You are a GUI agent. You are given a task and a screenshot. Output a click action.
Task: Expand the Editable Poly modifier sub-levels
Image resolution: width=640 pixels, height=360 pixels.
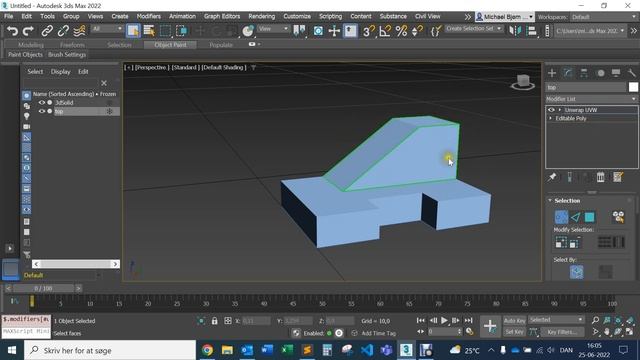551,118
